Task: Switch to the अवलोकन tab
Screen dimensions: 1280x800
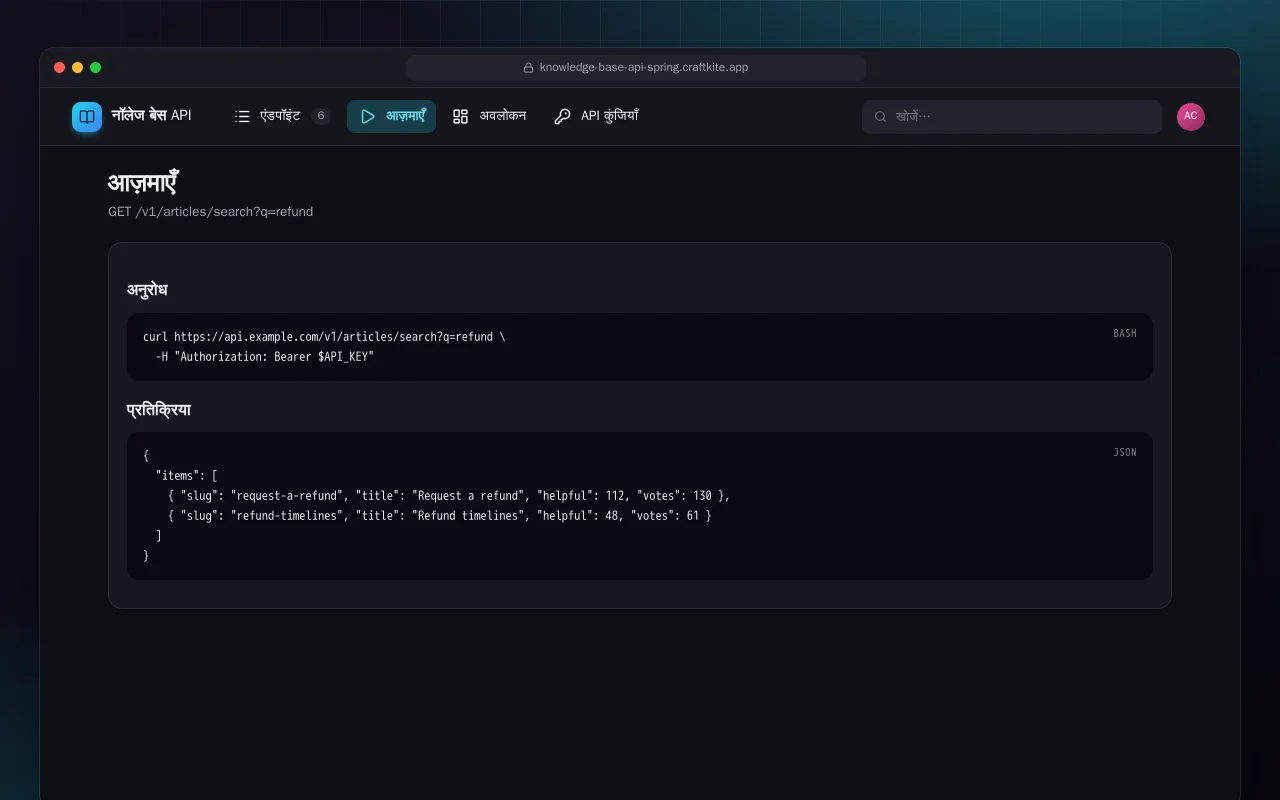Action: tap(489, 116)
